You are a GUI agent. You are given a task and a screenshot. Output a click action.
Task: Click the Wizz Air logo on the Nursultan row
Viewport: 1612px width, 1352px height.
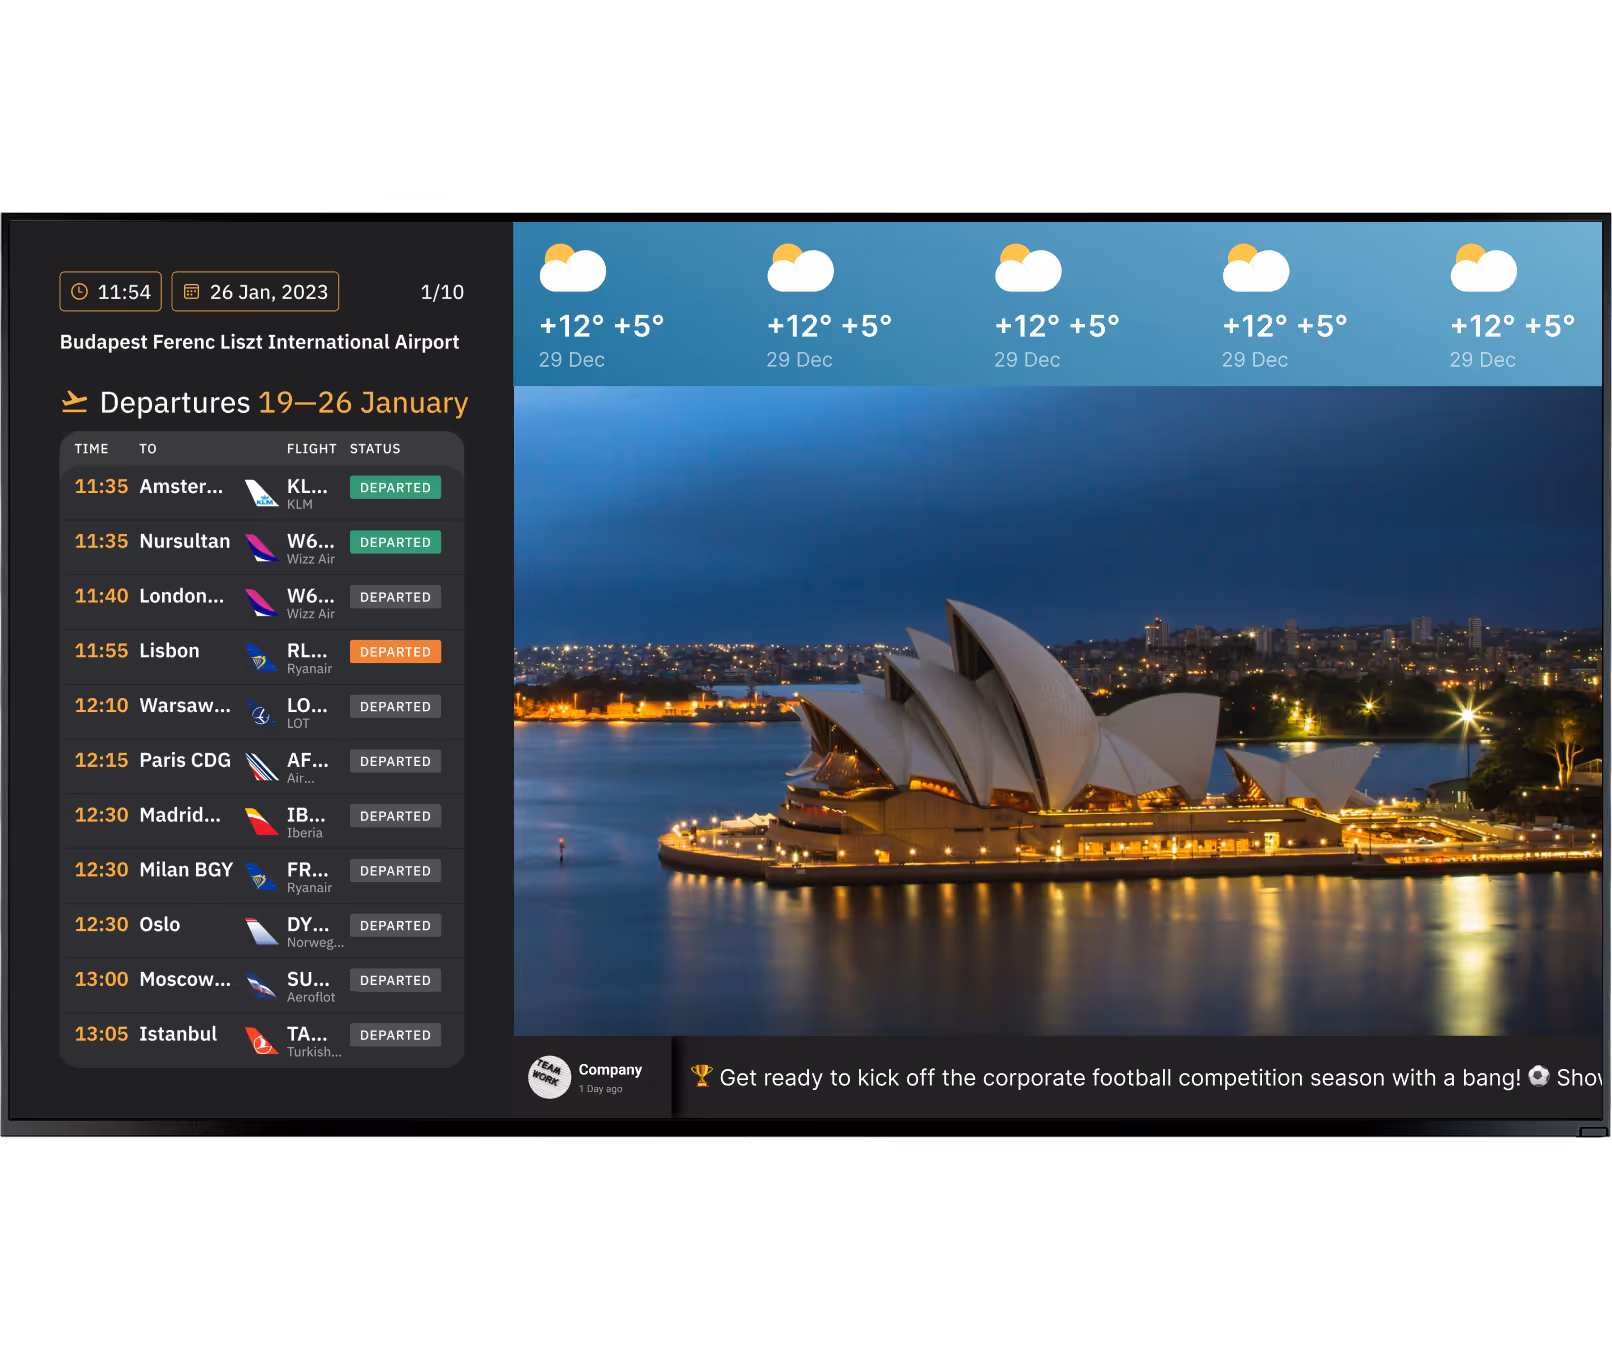coord(262,546)
